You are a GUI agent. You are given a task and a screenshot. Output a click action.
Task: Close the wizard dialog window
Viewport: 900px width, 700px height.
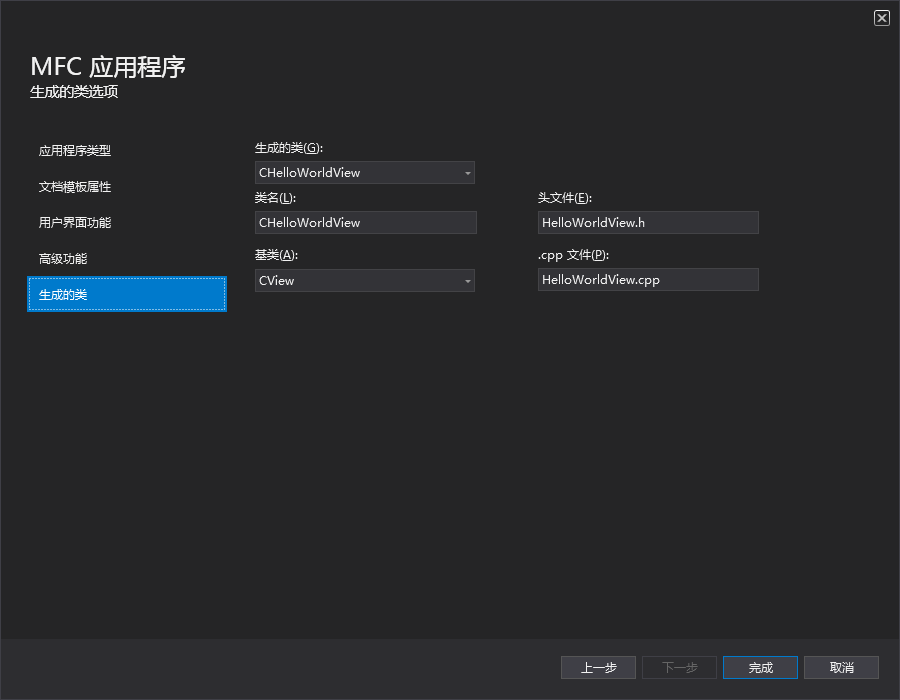pos(882,17)
